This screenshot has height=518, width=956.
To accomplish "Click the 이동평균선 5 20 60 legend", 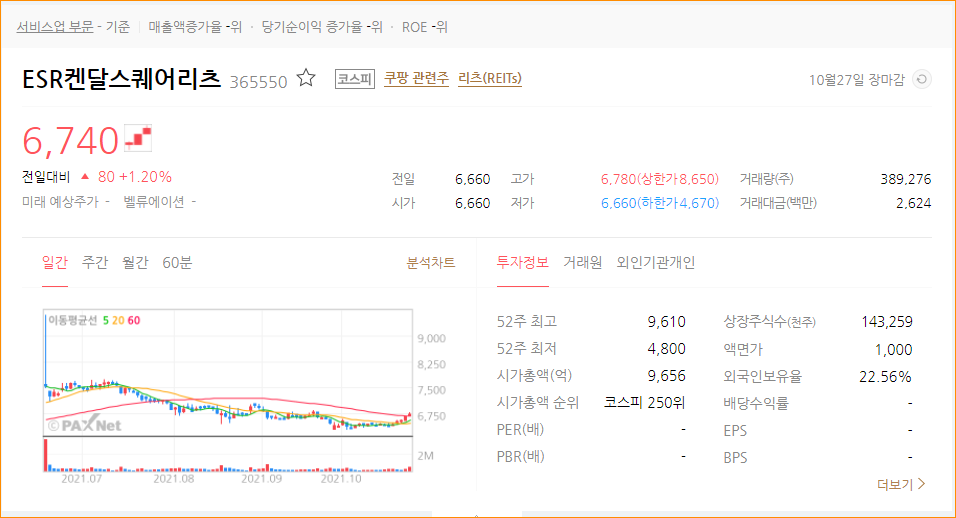I will [94, 320].
